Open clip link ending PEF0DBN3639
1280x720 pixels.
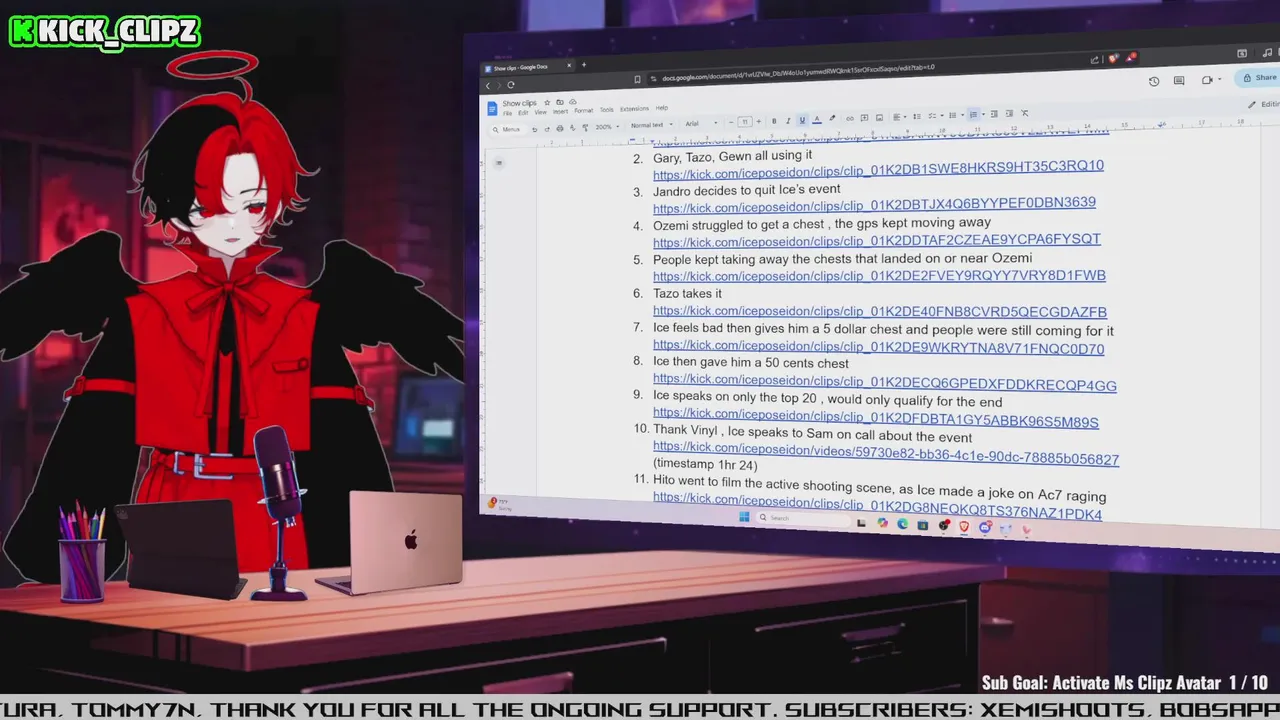coord(874,204)
